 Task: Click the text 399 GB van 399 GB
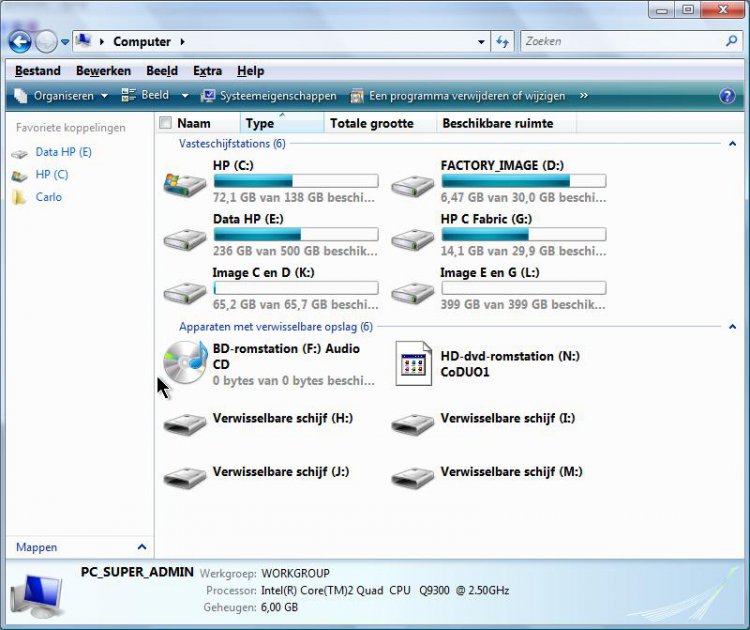tap(497, 305)
